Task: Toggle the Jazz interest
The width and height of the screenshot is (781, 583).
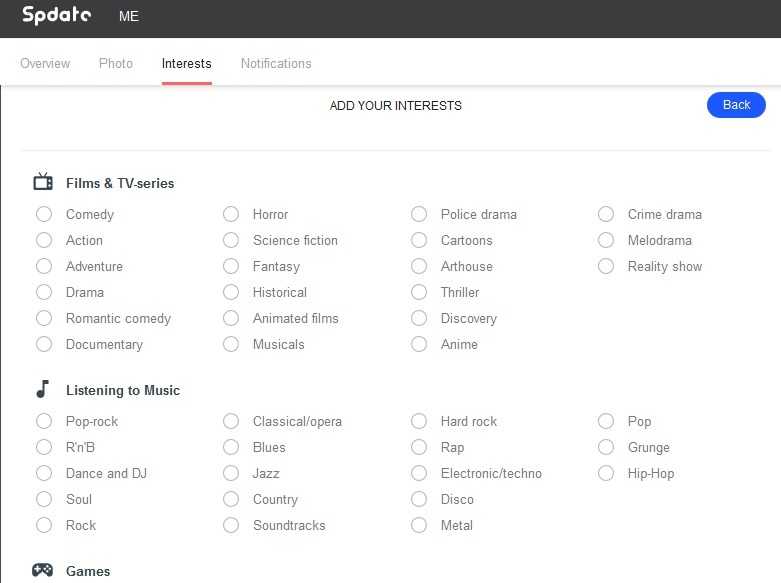Action: 231,473
